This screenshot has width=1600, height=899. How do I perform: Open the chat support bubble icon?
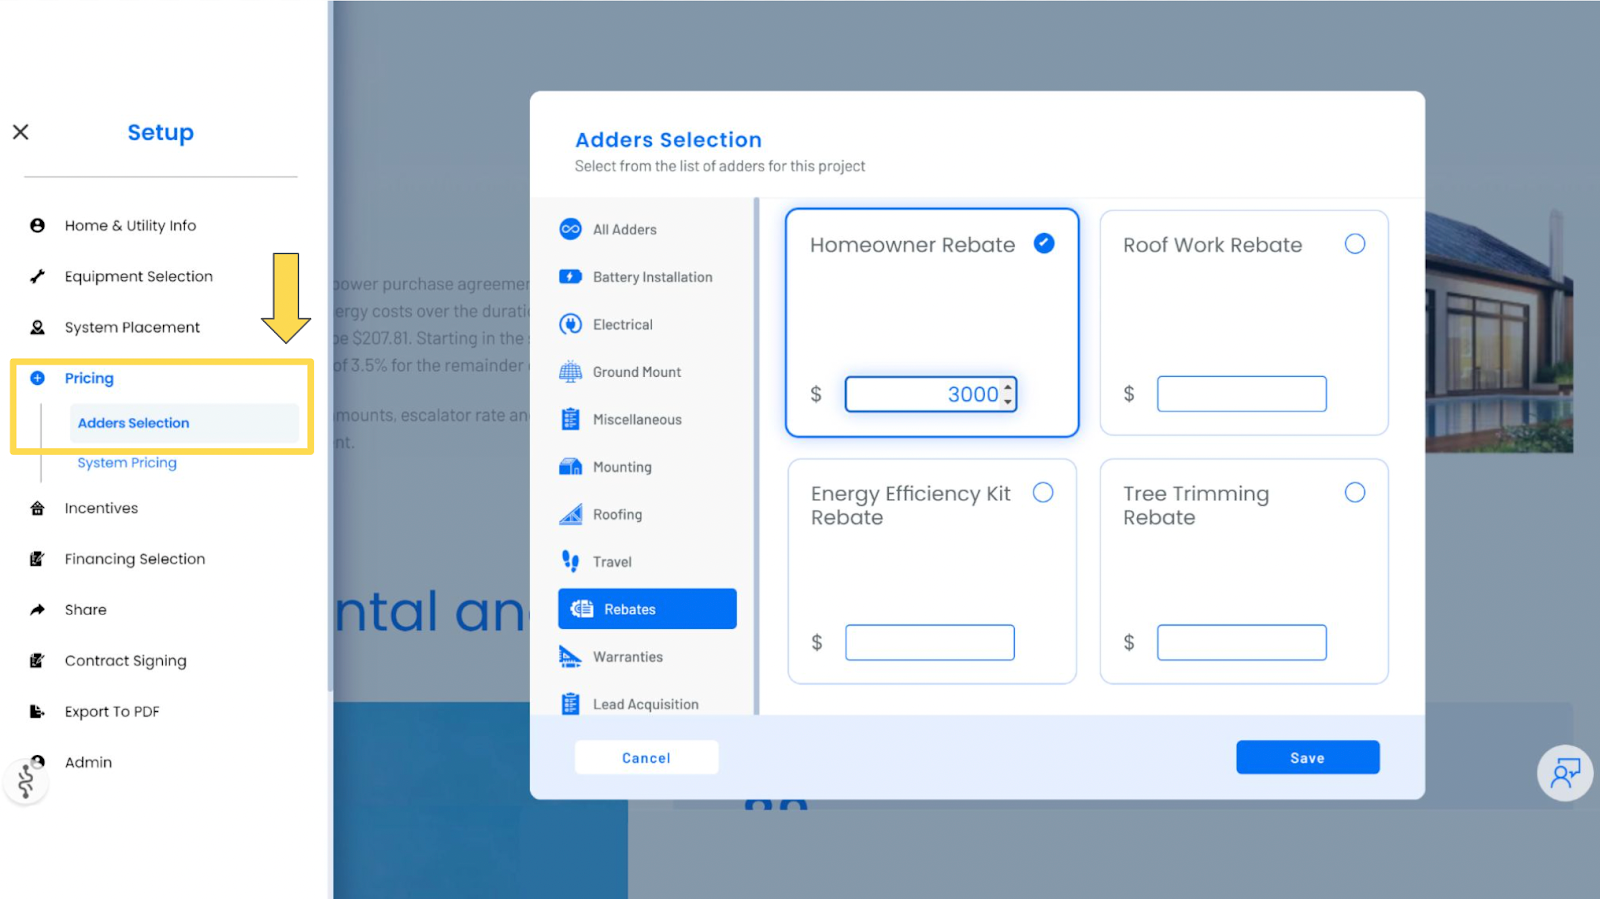(1564, 773)
